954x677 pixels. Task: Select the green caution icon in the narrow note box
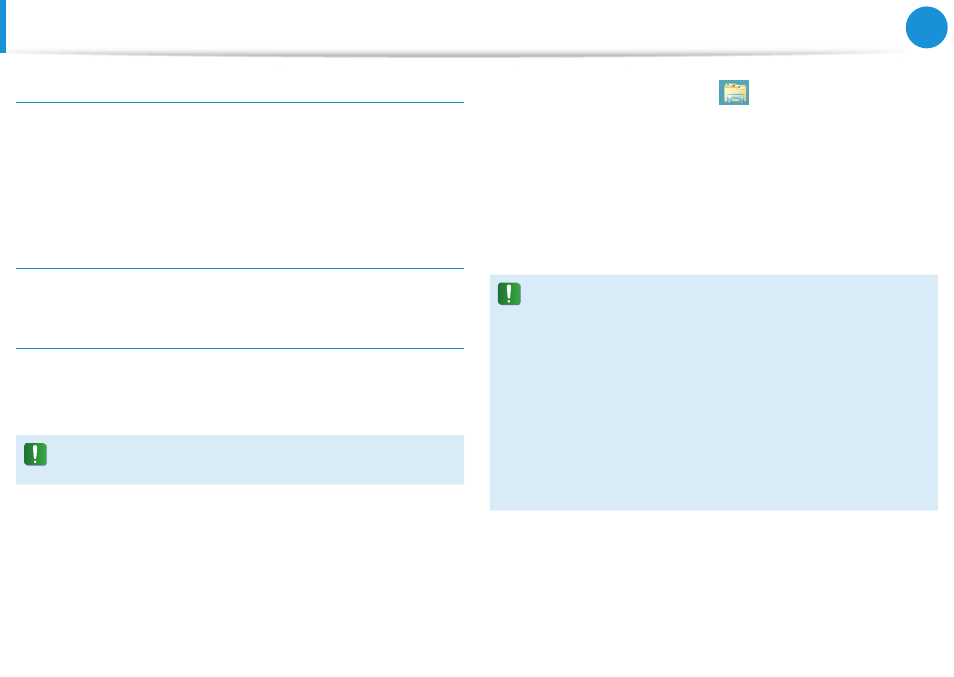(35, 454)
